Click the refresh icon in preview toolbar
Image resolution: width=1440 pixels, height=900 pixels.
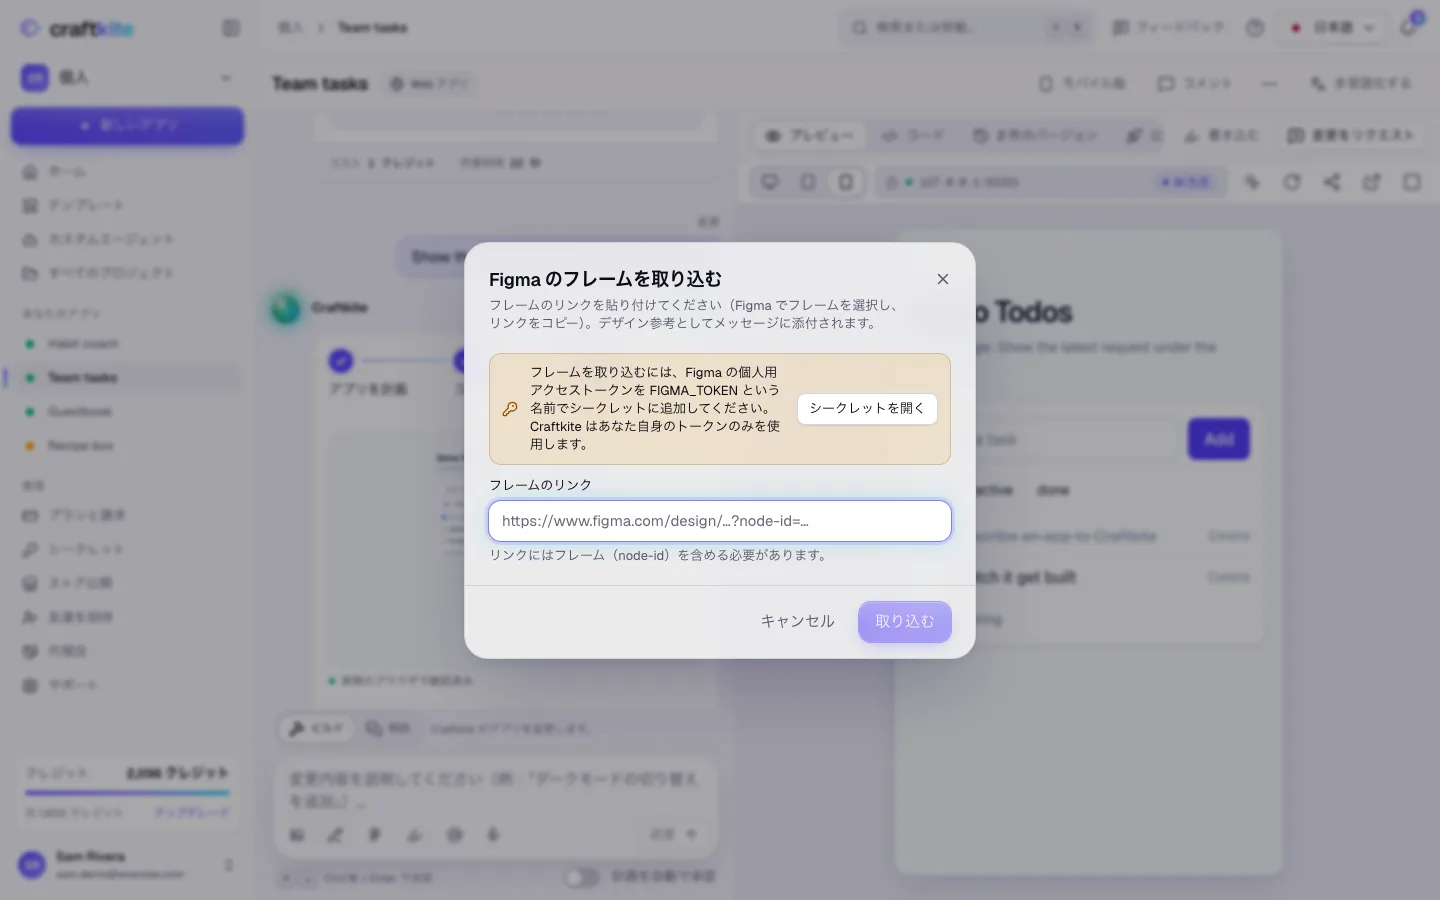point(1292,182)
